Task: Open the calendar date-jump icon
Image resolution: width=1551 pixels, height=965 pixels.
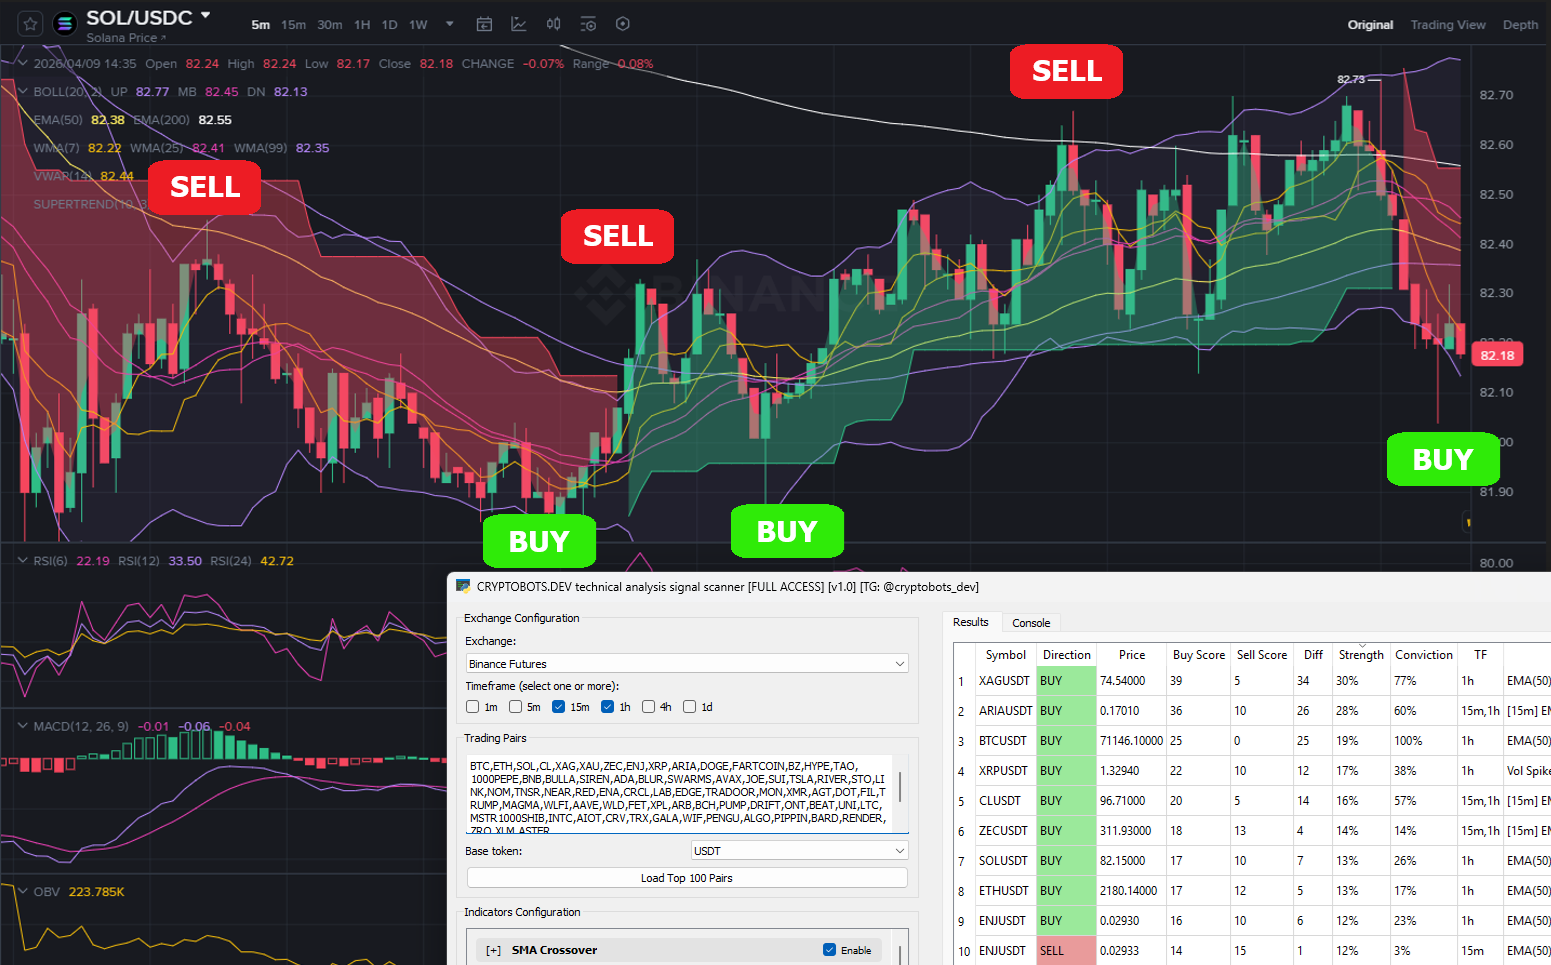Action: [484, 24]
